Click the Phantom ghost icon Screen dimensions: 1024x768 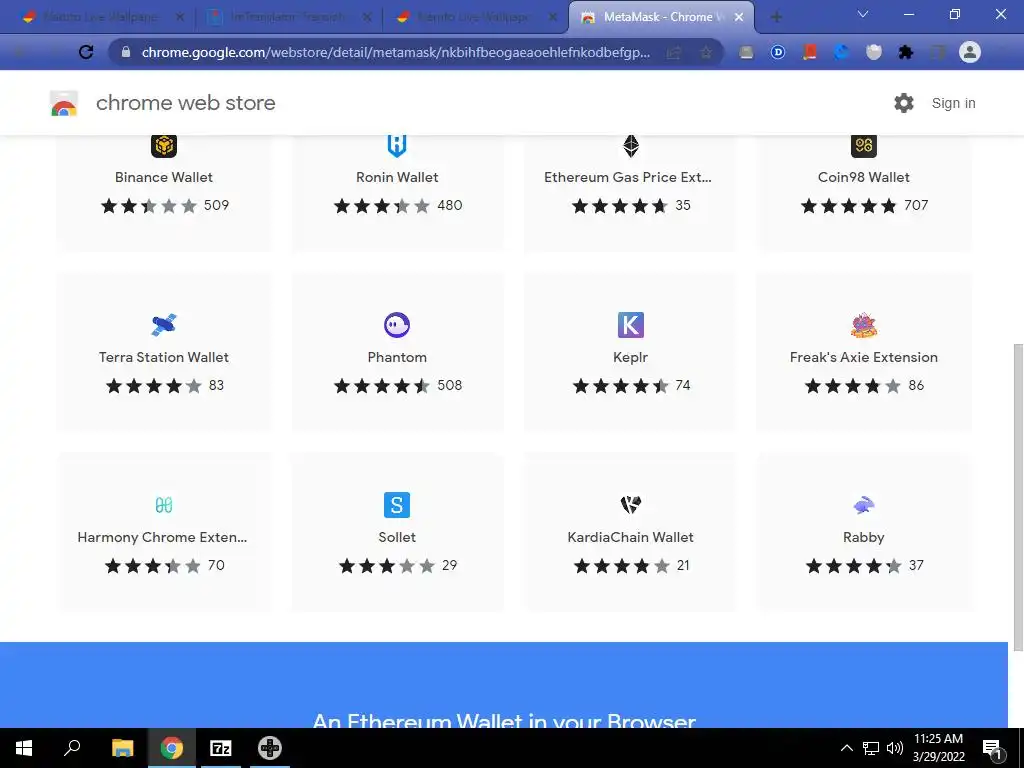tap(397, 325)
